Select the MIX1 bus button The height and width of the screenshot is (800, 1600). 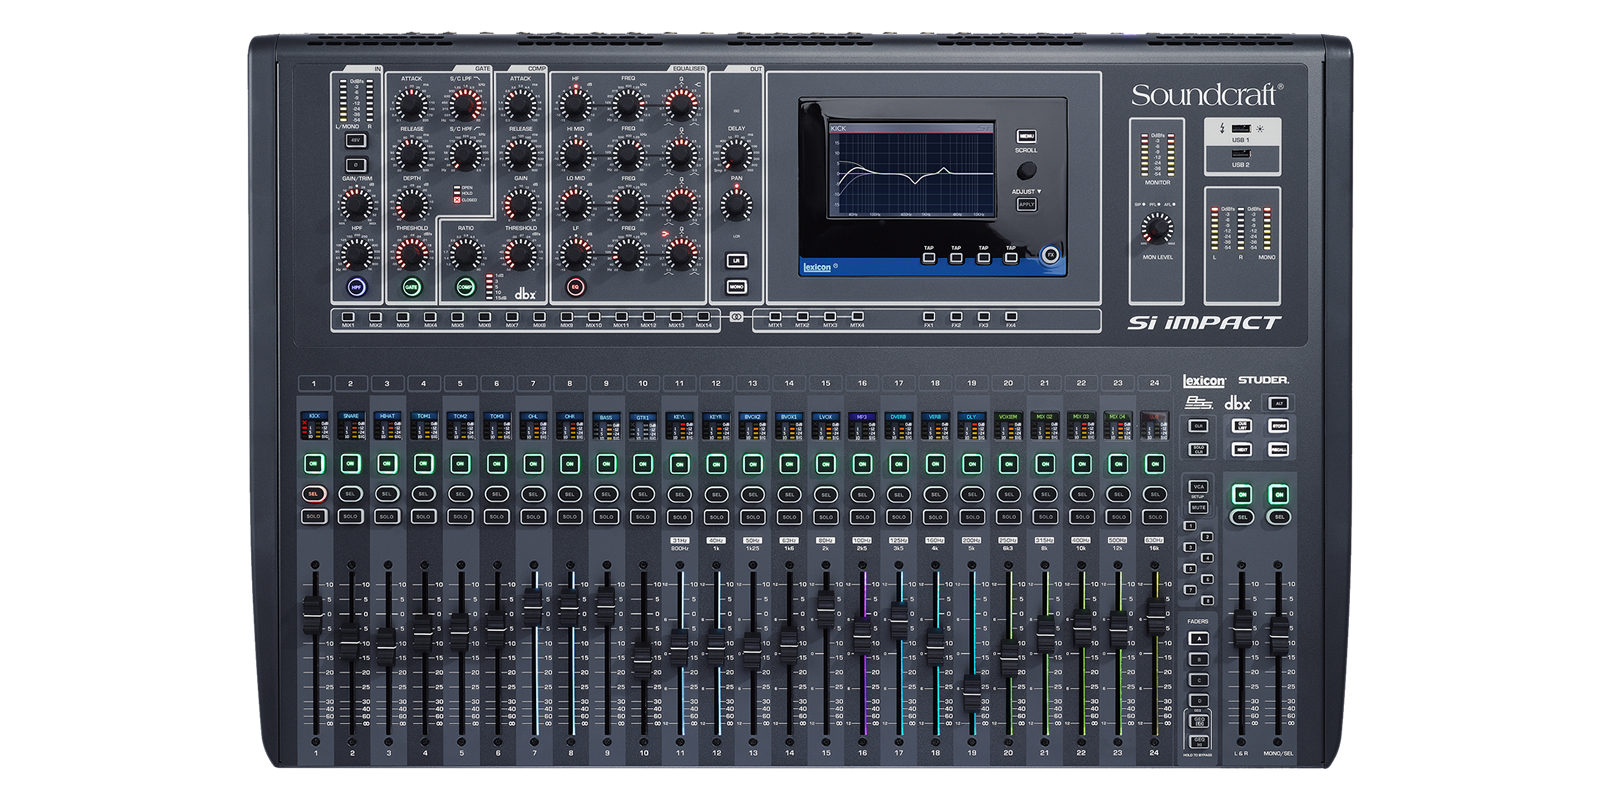[348, 317]
